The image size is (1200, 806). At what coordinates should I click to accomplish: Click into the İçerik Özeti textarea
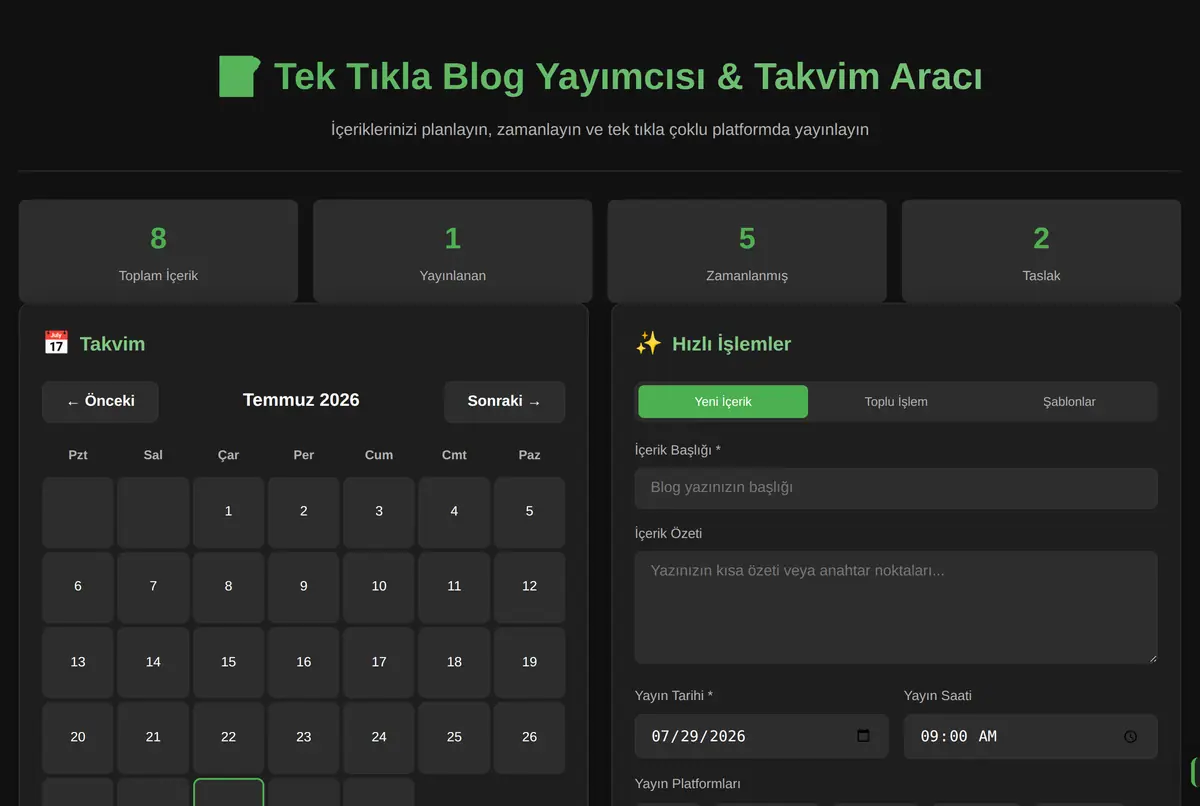896,607
